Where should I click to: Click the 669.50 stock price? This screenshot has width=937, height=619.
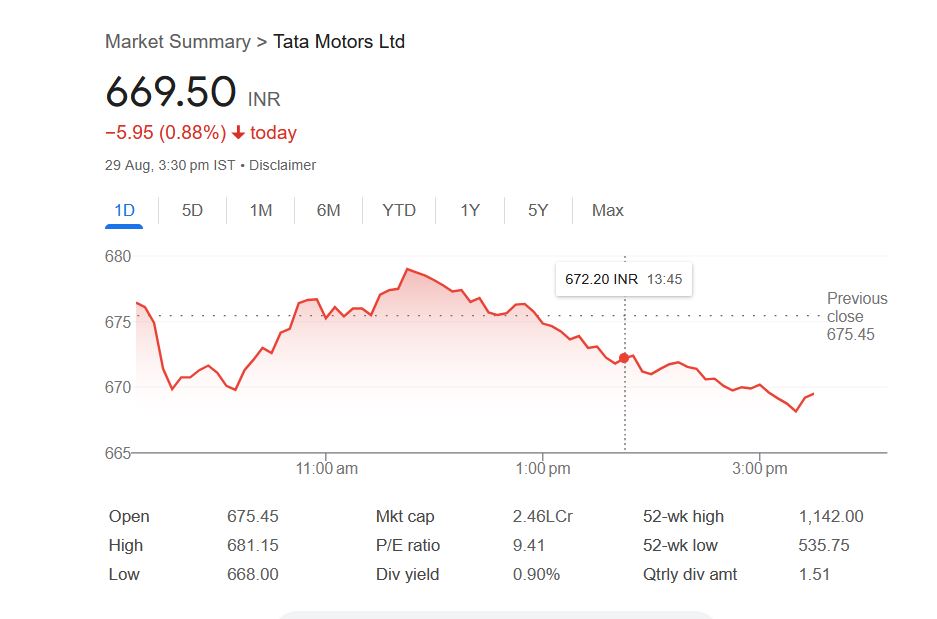[171, 92]
